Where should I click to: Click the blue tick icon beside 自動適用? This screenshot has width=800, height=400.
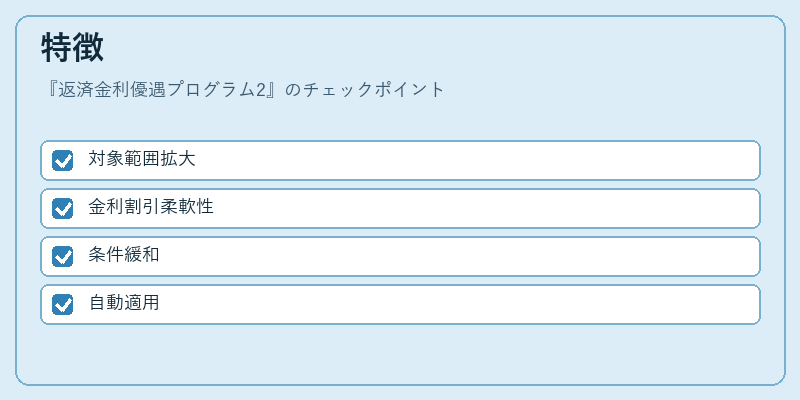coord(62,304)
